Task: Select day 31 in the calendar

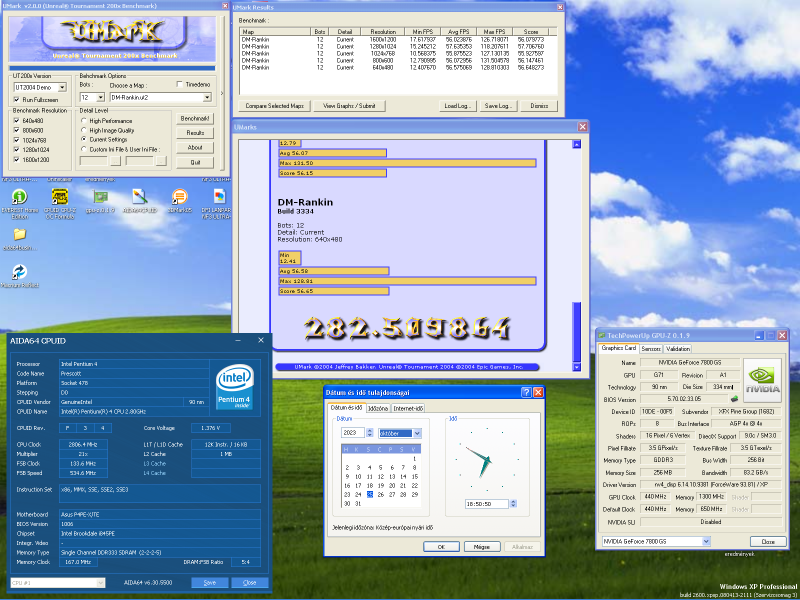Action: tap(358, 504)
